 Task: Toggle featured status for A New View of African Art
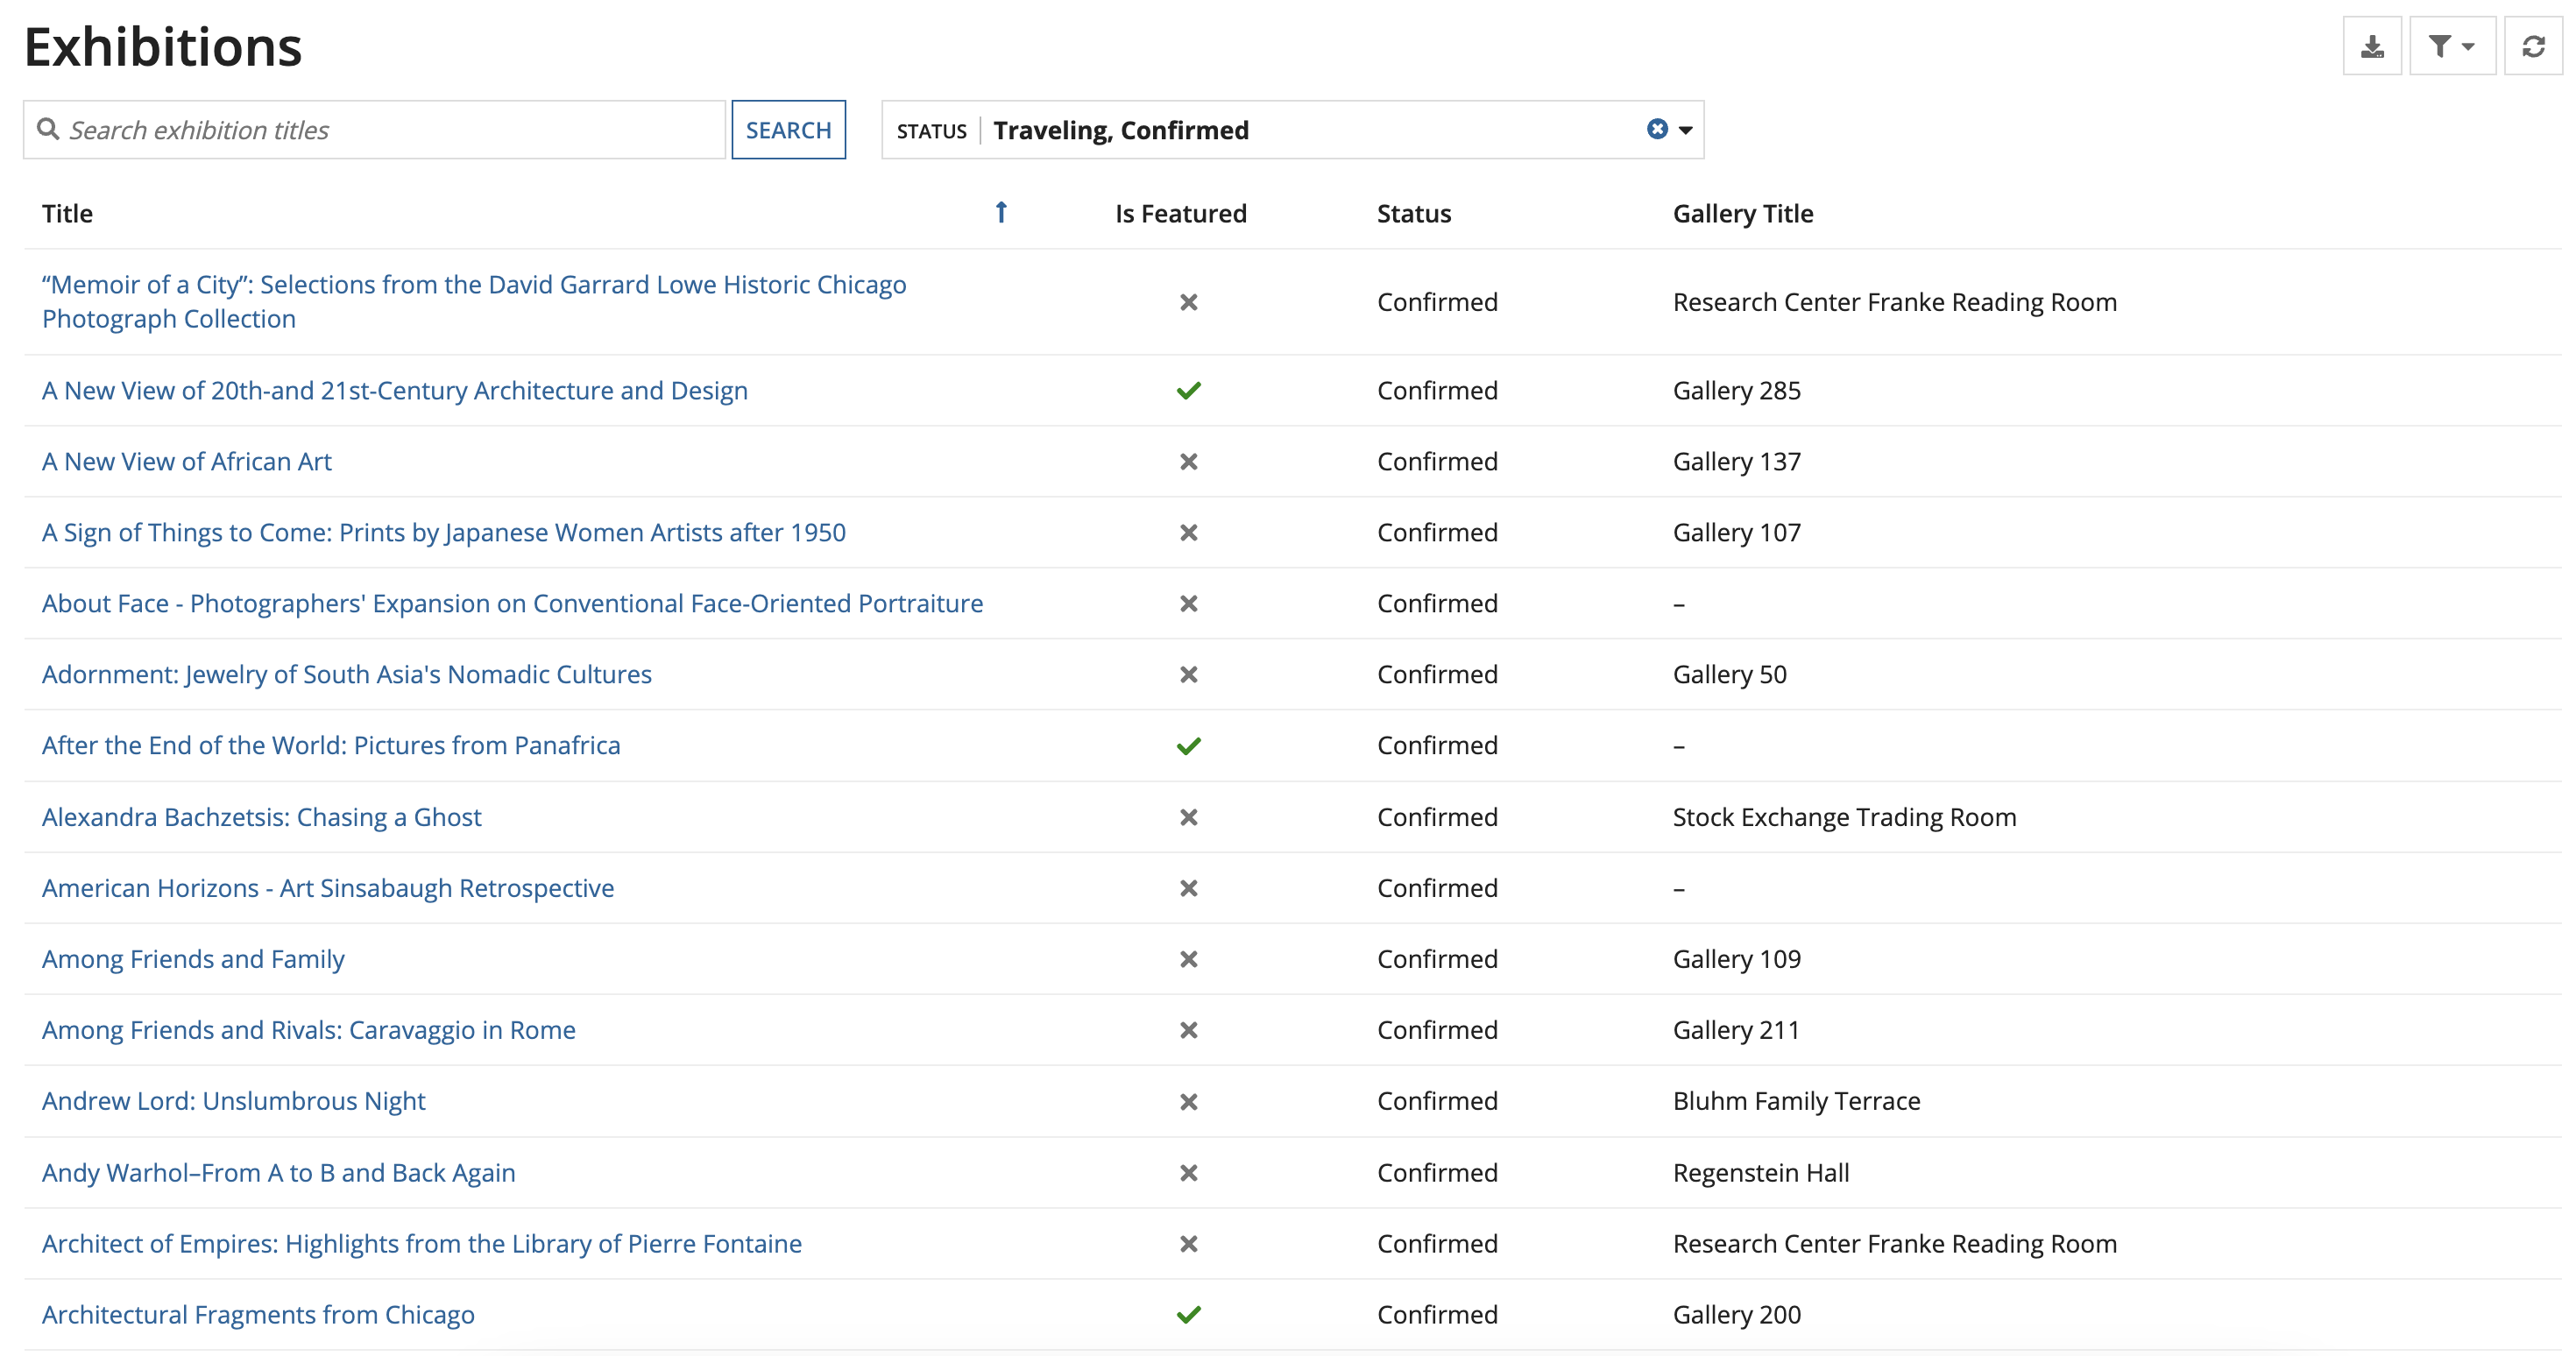[1189, 461]
